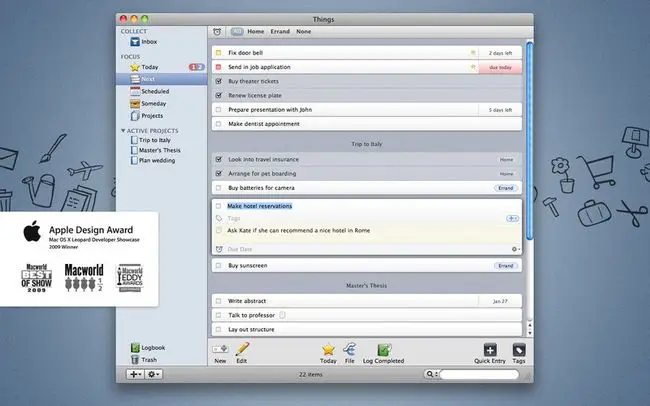Select the Next list in sidebar

click(162, 79)
